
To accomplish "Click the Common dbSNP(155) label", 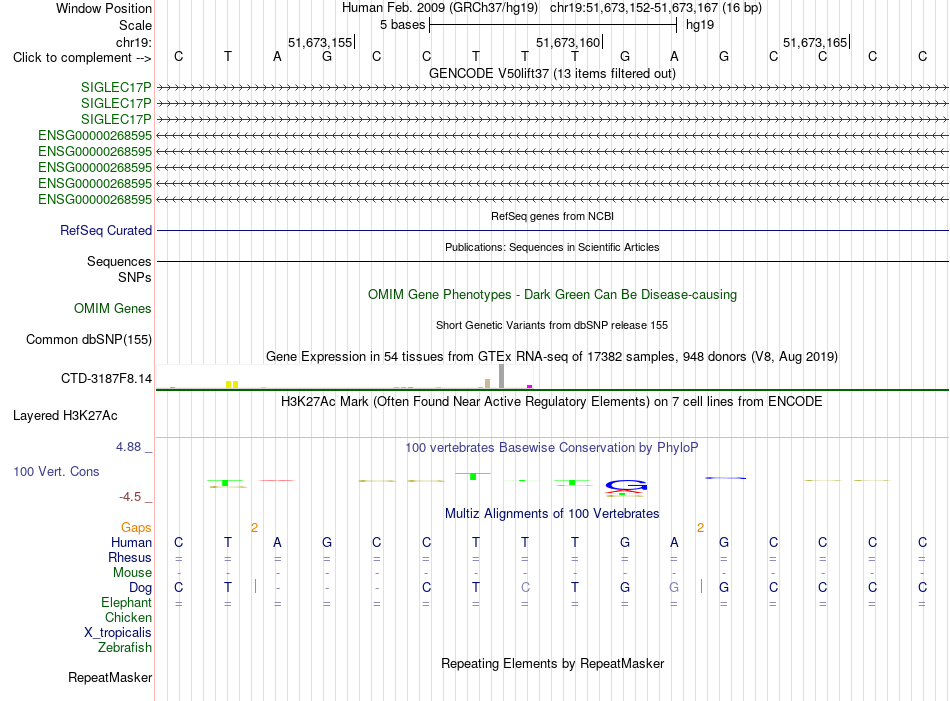I will tap(88, 339).
